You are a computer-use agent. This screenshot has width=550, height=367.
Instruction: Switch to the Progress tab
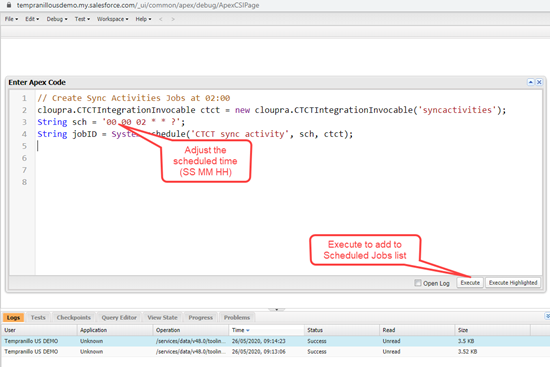201,318
